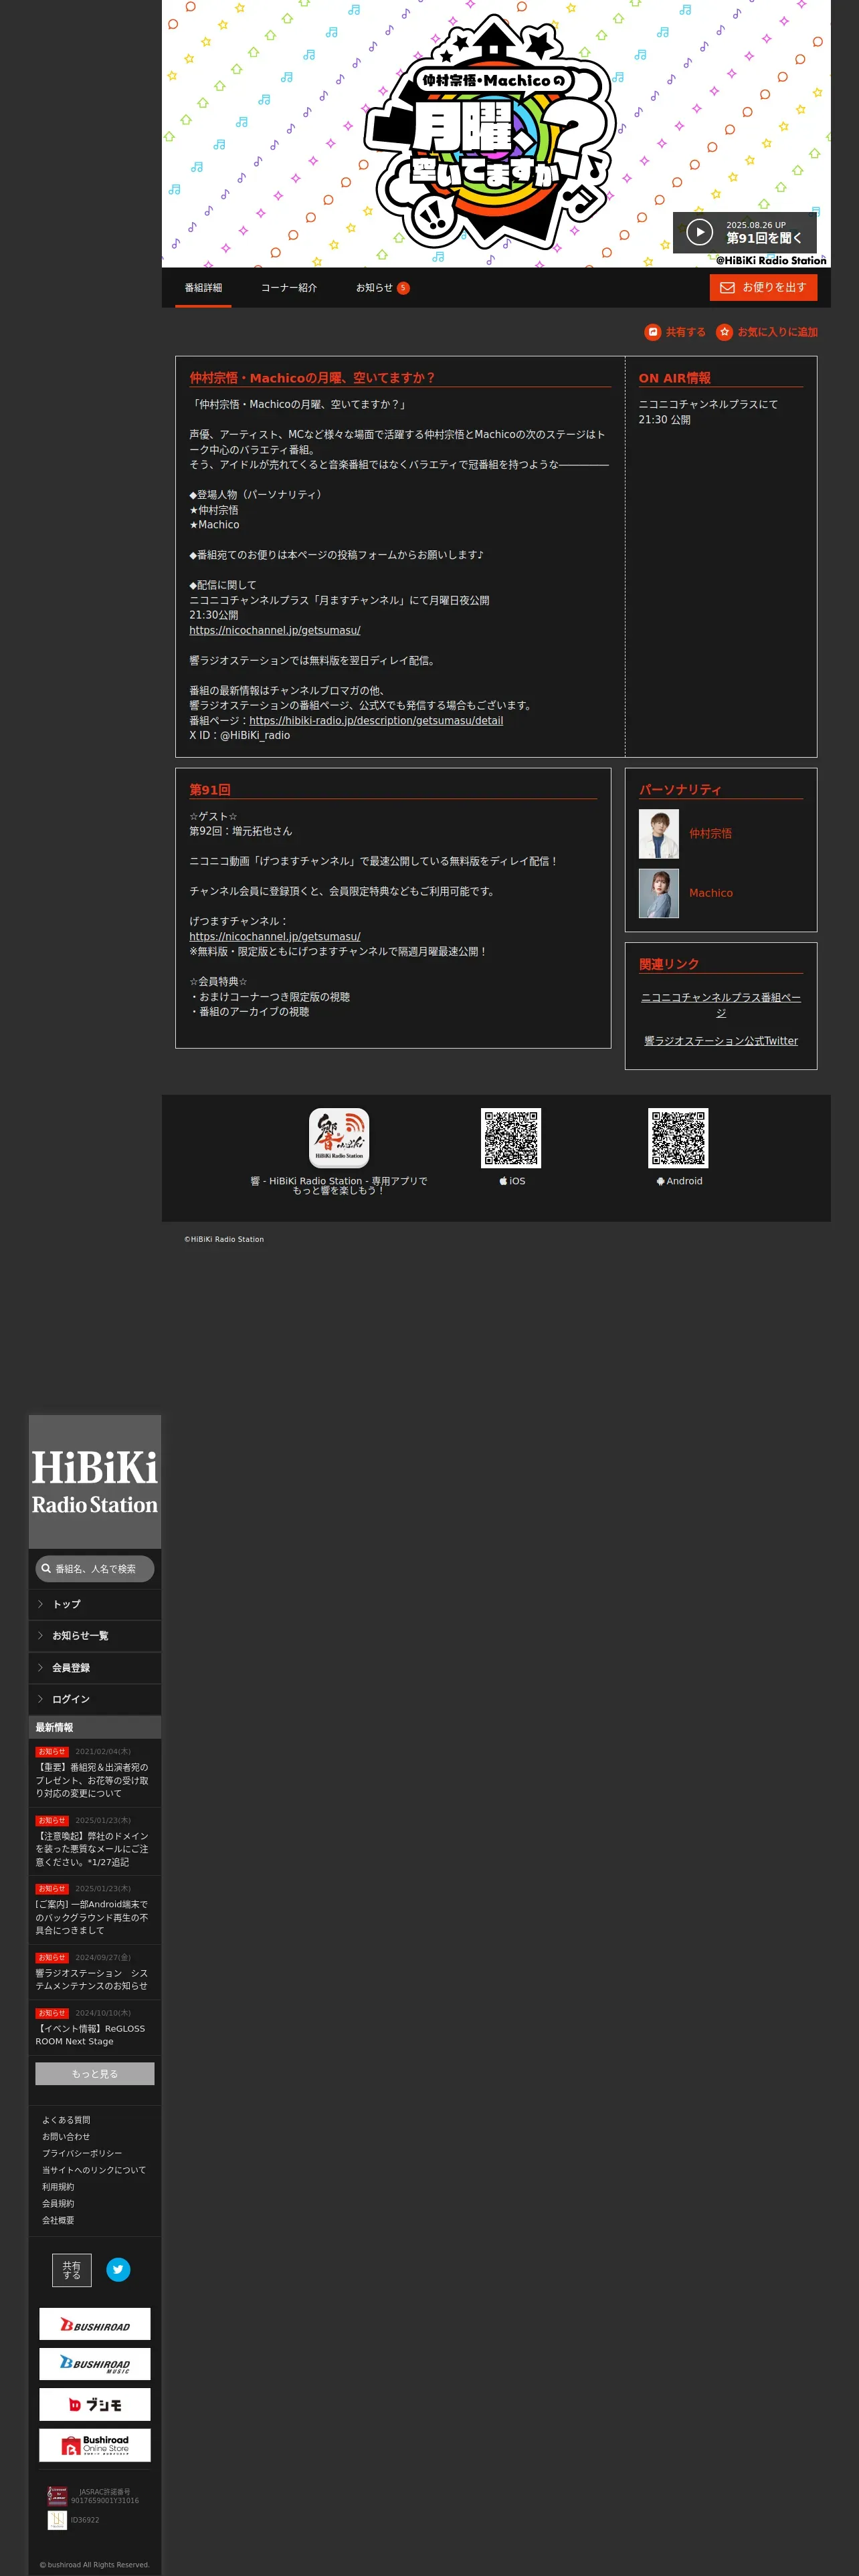Open 会員規約 footer link

tap(58, 2203)
